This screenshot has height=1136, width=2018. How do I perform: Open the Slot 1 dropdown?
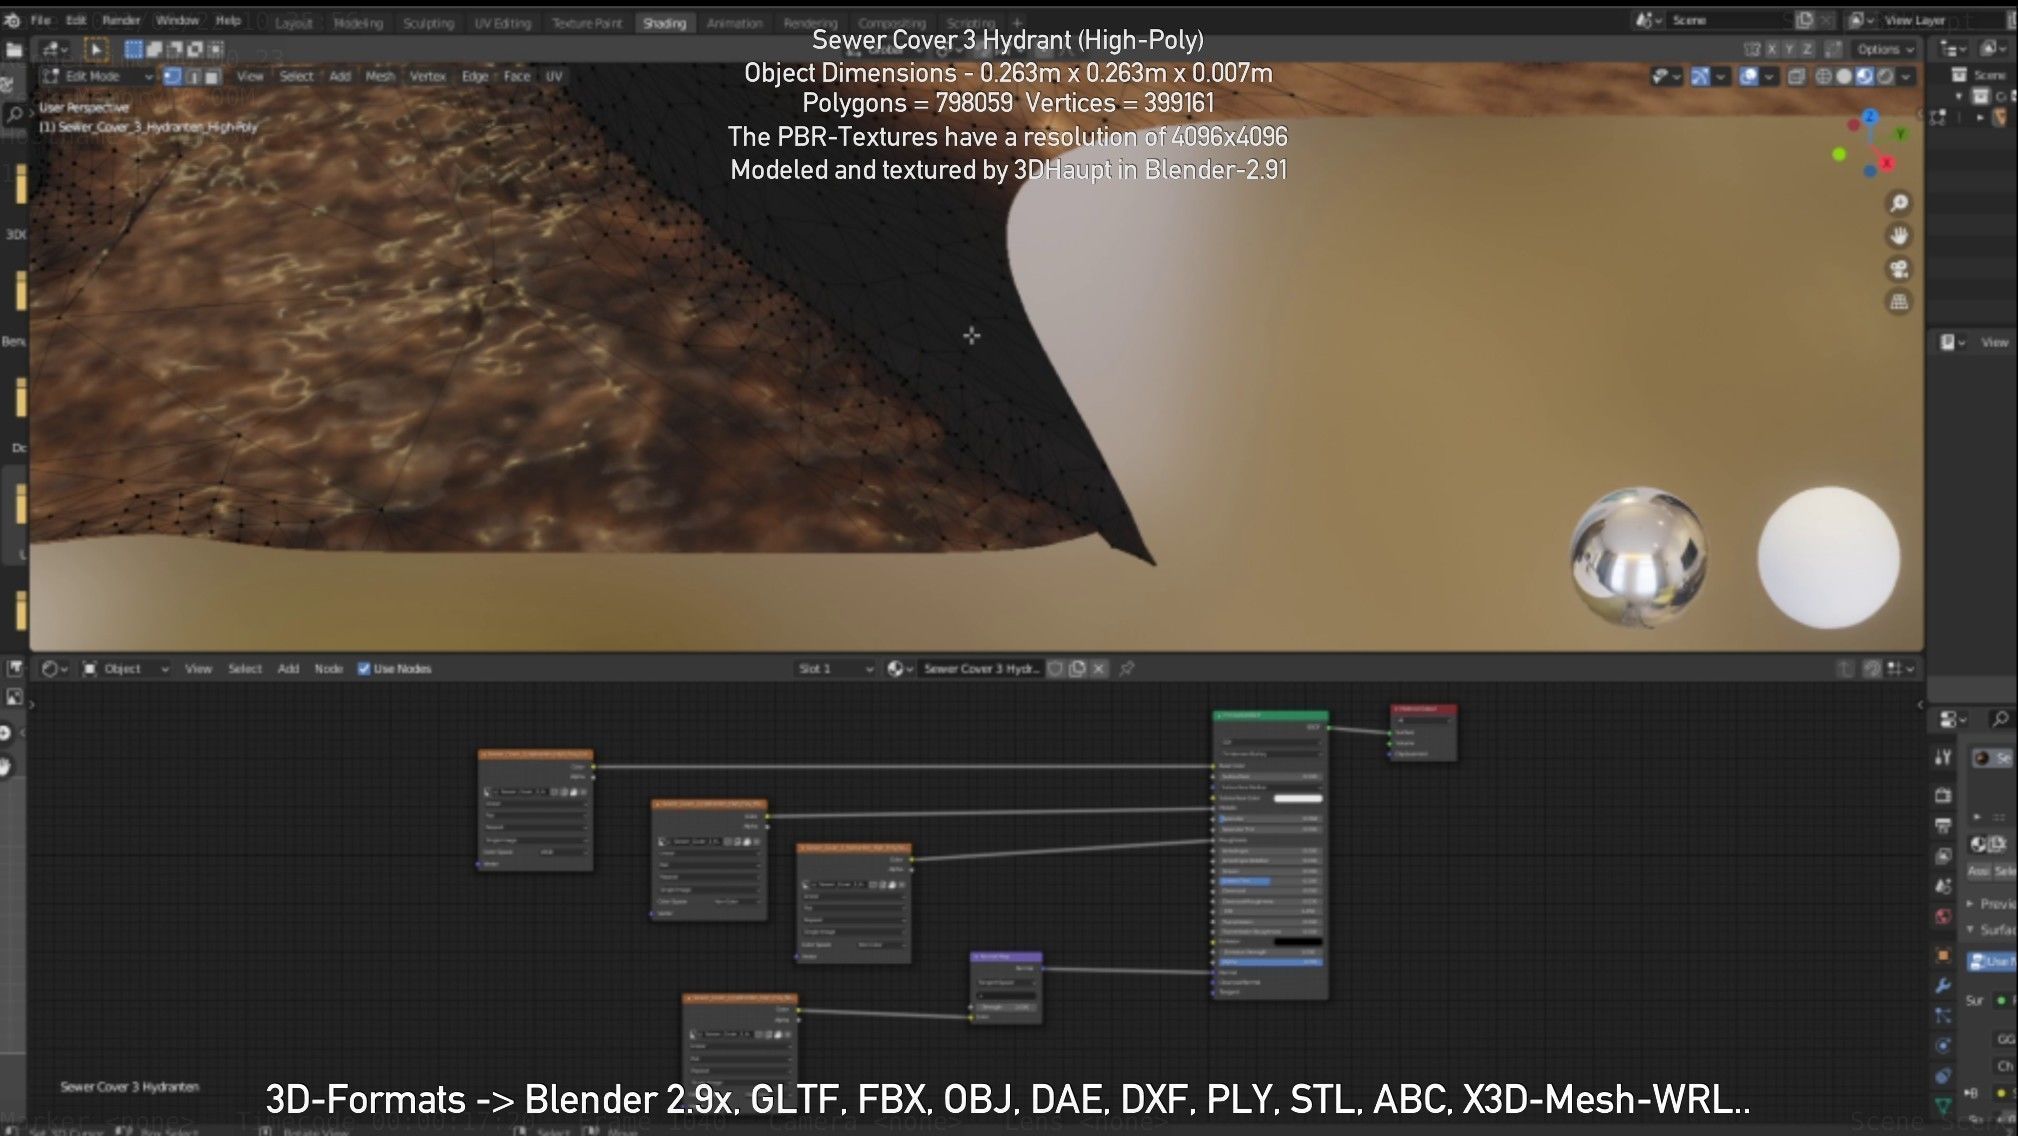coord(835,669)
